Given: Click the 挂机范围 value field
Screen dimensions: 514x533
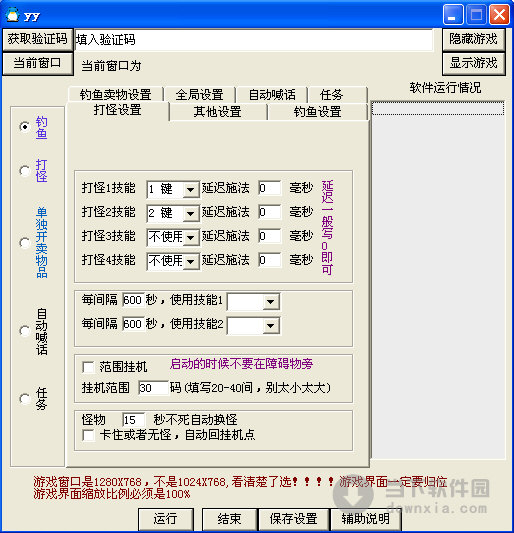Looking at the screenshot, I should pos(153,388).
